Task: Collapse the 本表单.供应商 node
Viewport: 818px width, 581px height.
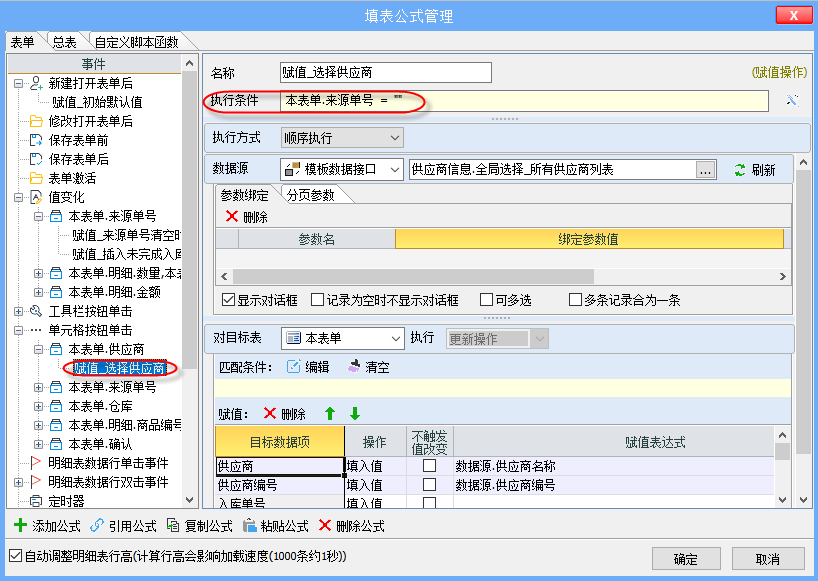Action: pos(38,349)
